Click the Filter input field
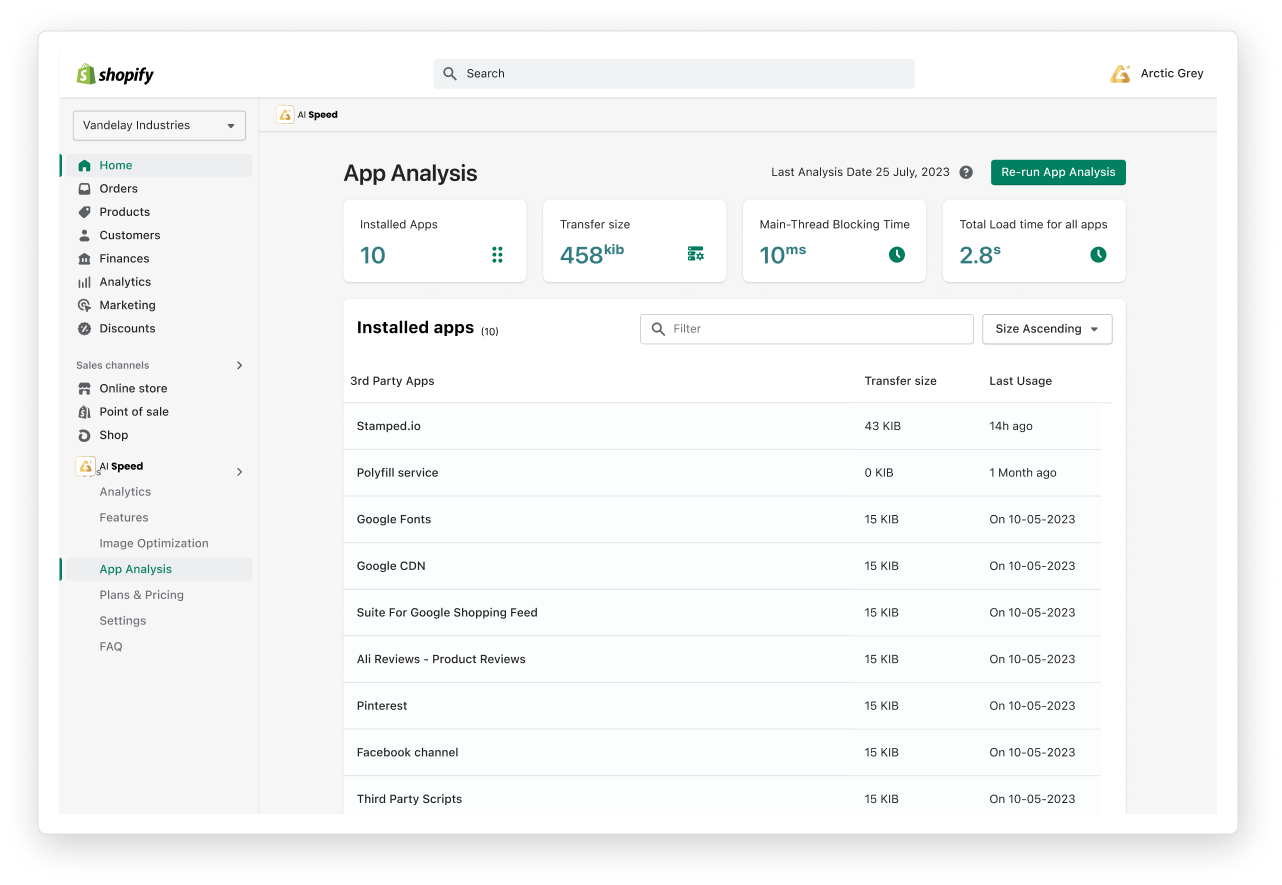 pos(807,329)
